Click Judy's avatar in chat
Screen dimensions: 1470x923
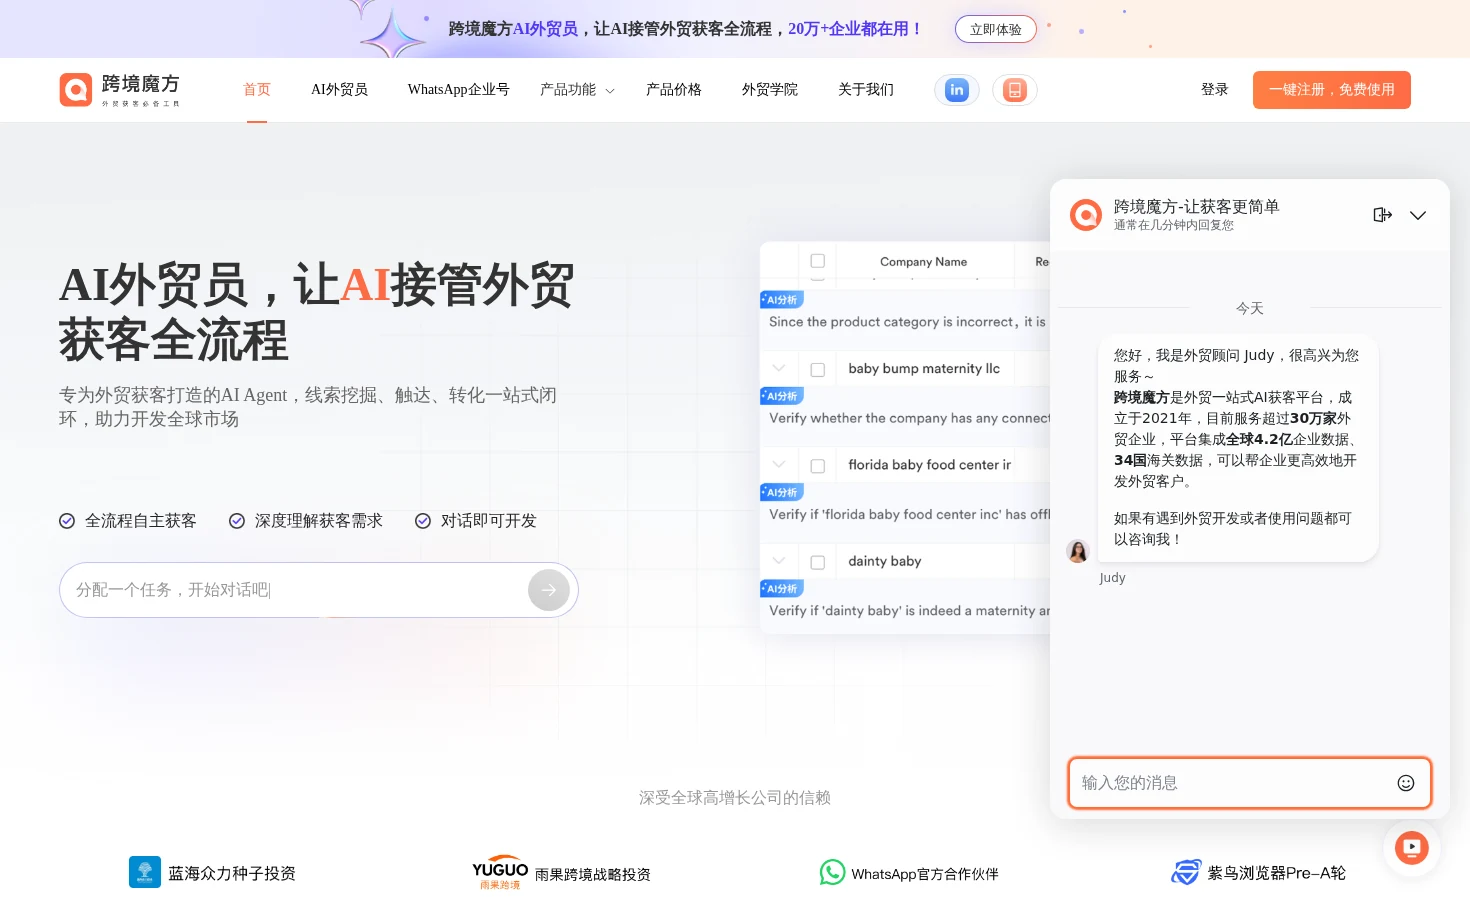click(1078, 551)
